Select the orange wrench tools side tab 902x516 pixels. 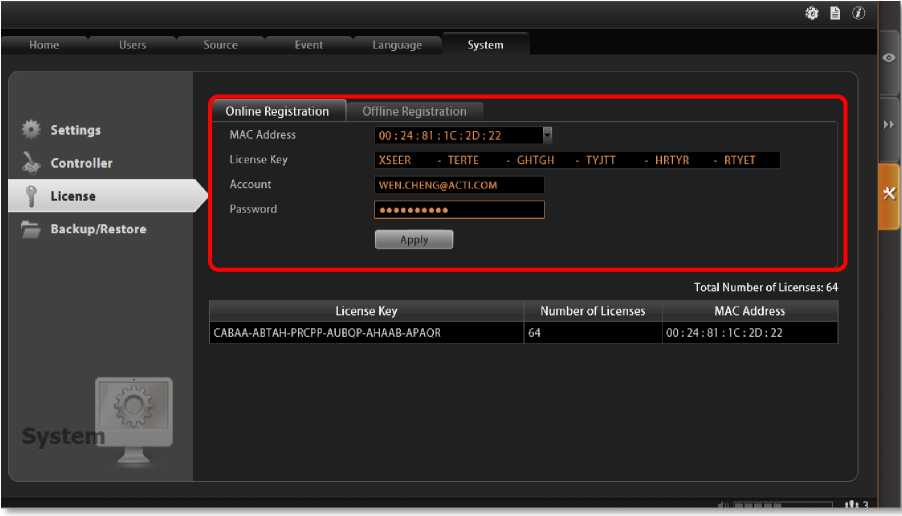click(x=889, y=194)
